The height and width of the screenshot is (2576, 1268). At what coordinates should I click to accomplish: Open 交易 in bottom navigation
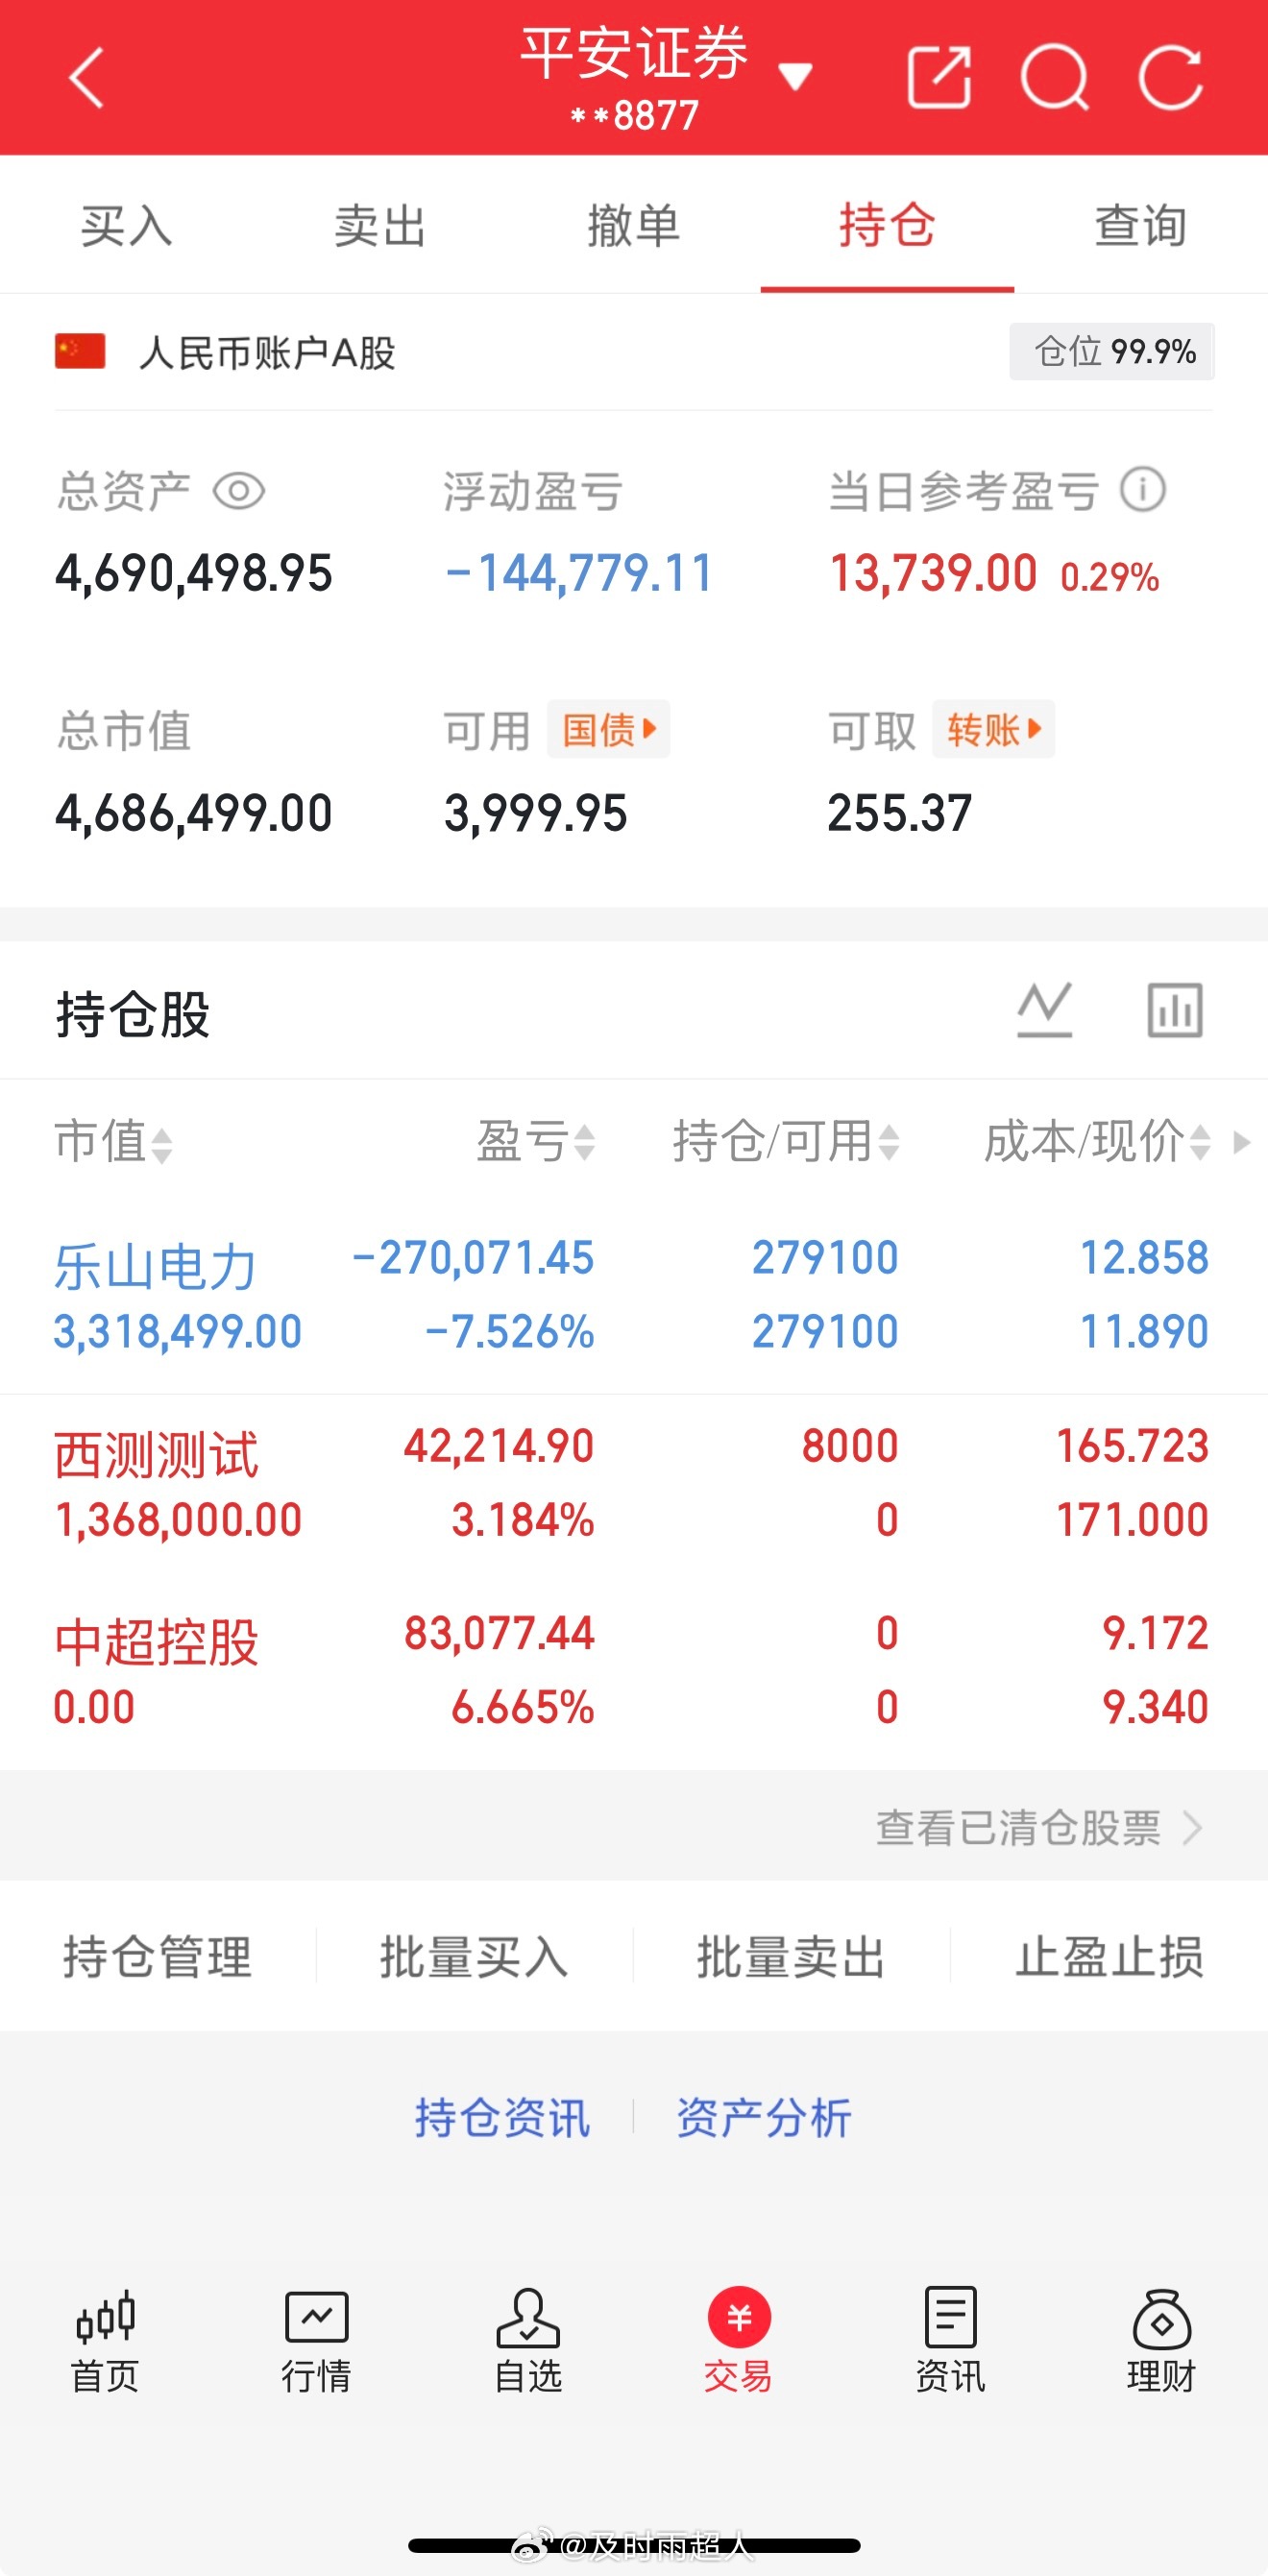coord(739,2341)
